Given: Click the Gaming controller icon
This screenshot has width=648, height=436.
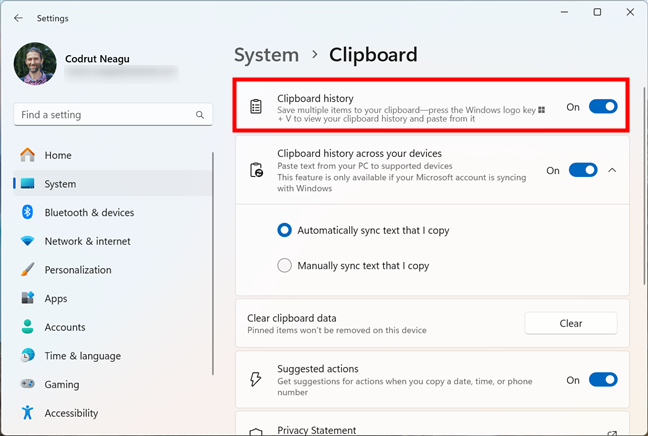Looking at the screenshot, I should click(x=28, y=384).
